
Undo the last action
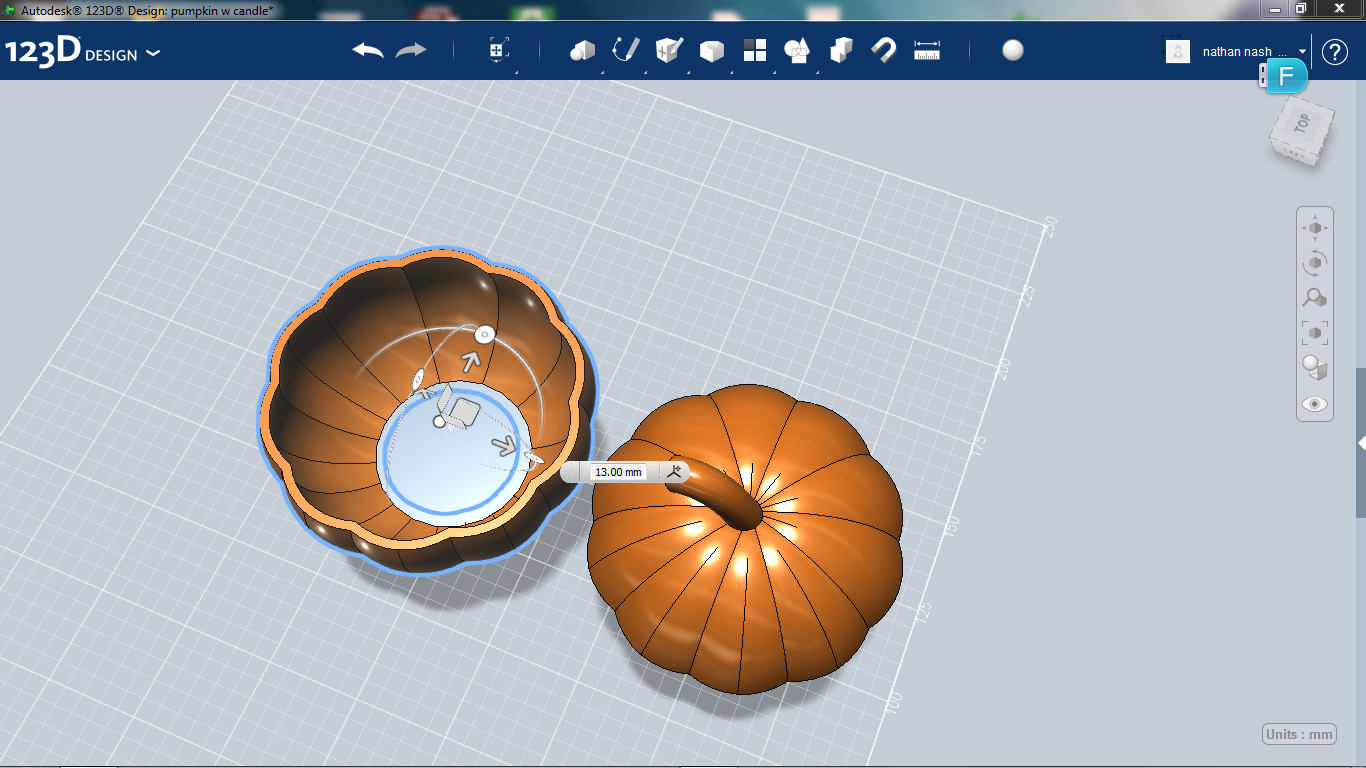point(368,50)
